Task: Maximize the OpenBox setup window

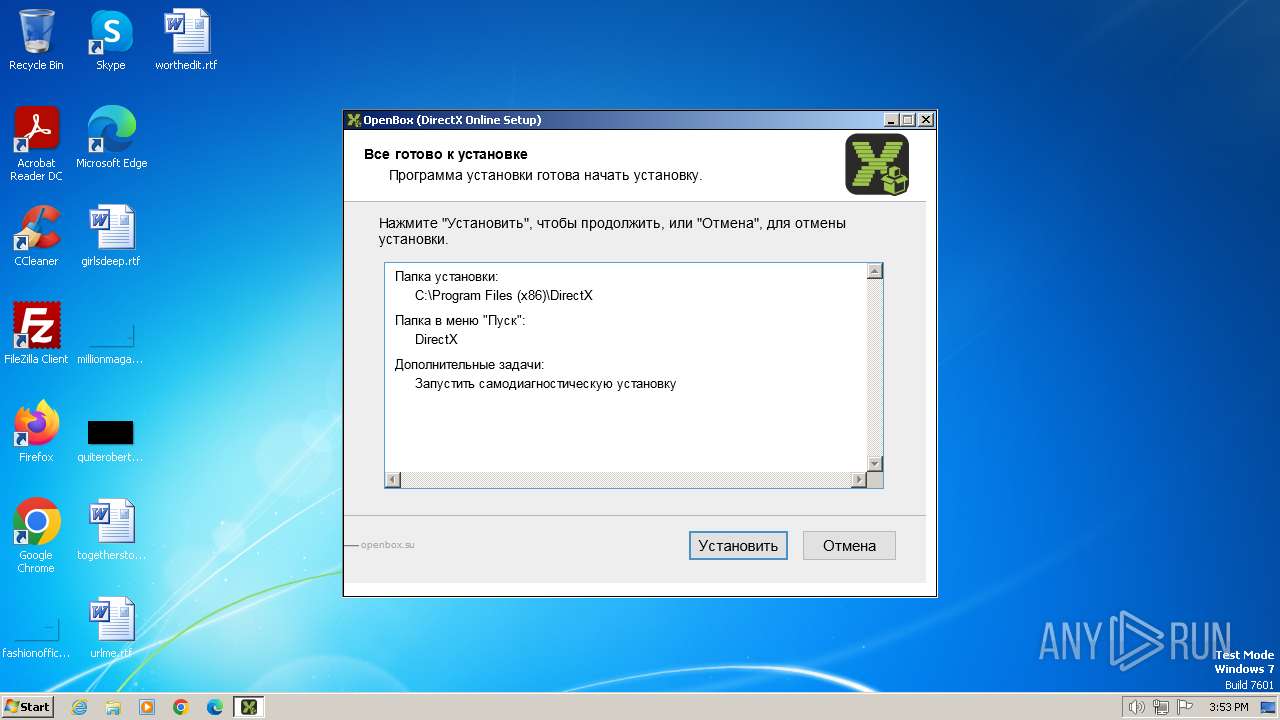Action: click(908, 120)
